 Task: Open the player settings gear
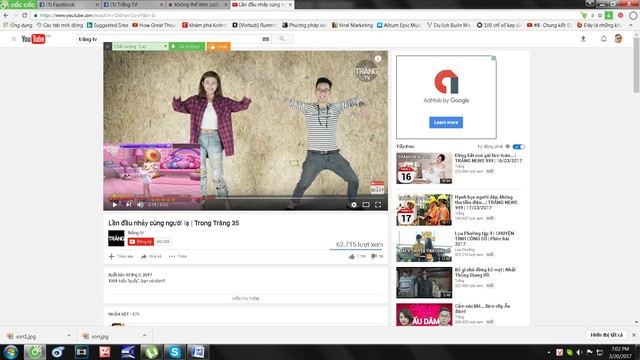coord(353,204)
